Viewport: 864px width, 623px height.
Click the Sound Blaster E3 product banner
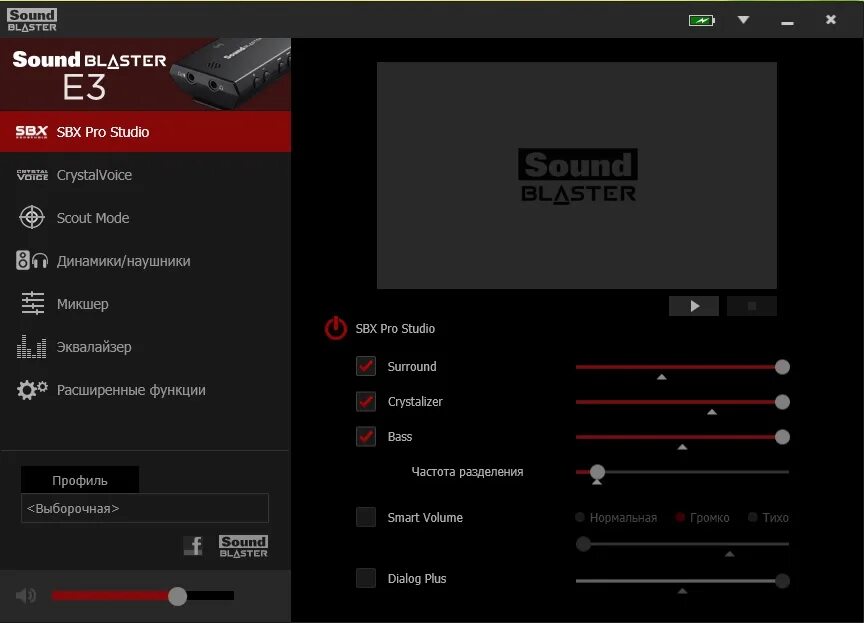point(145,74)
